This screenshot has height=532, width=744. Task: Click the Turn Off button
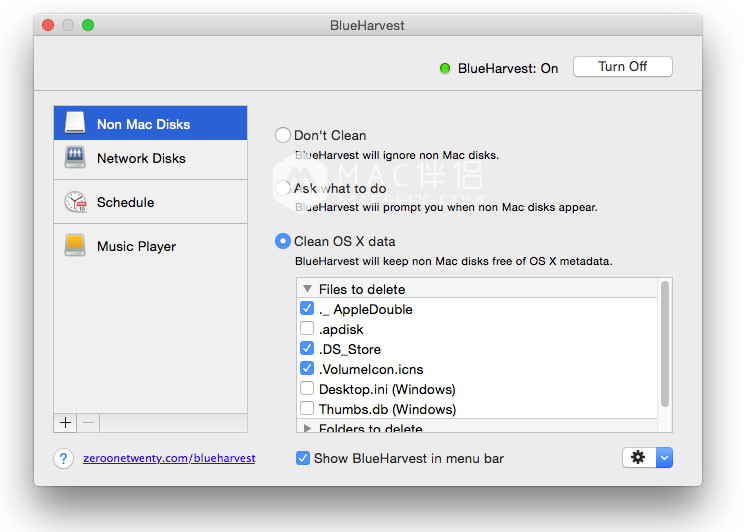[623, 66]
